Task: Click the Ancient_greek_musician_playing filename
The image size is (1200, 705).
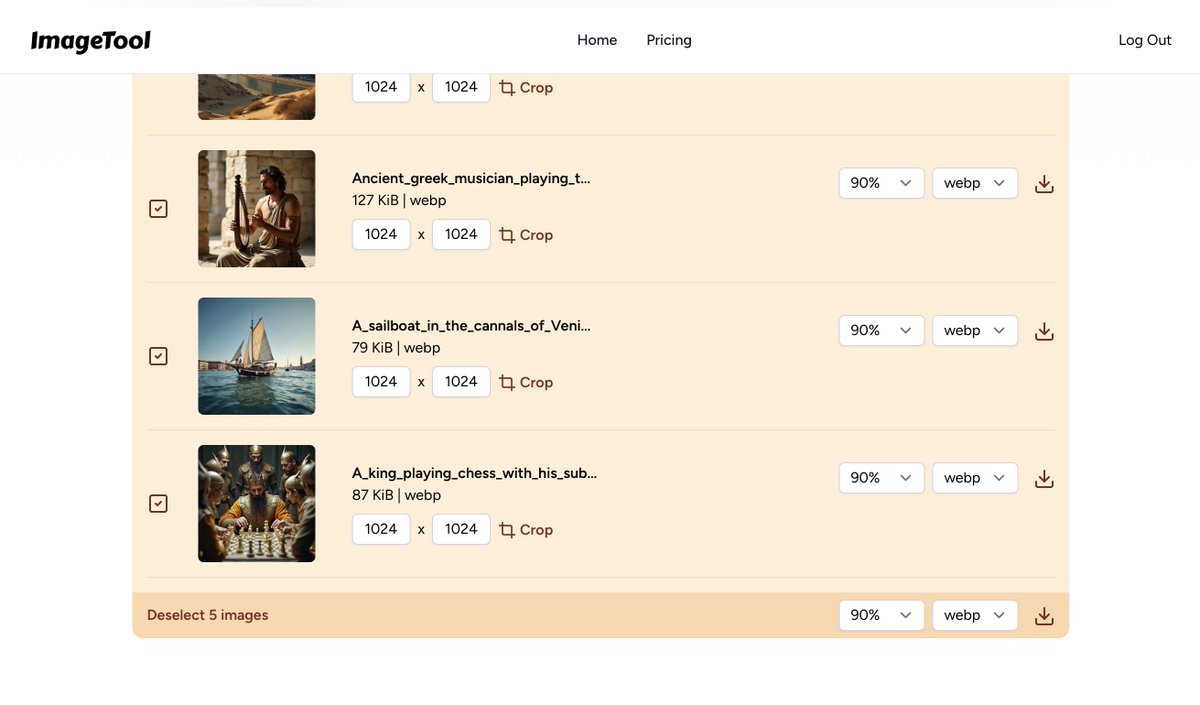Action: pyautogui.click(x=471, y=178)
